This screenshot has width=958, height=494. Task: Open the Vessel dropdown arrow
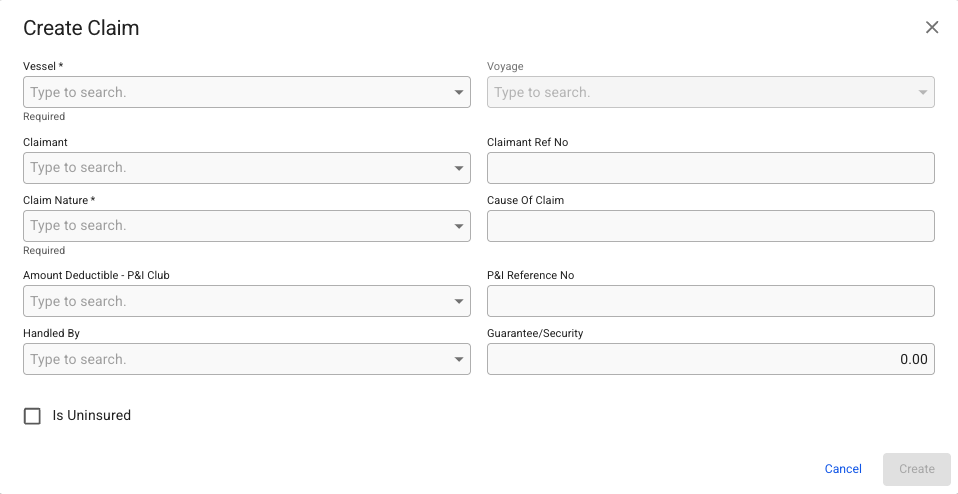pyautogui.click(x=459, y=93)
